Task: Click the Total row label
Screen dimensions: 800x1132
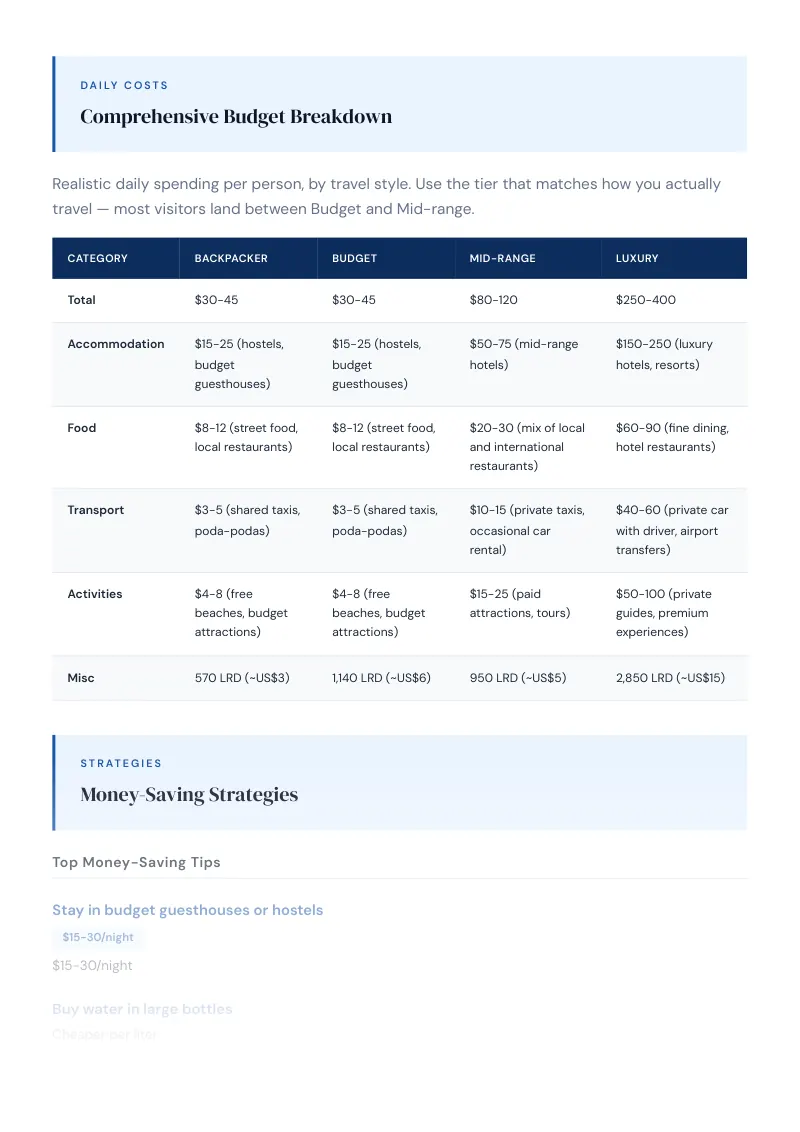Action: point(82,300)
